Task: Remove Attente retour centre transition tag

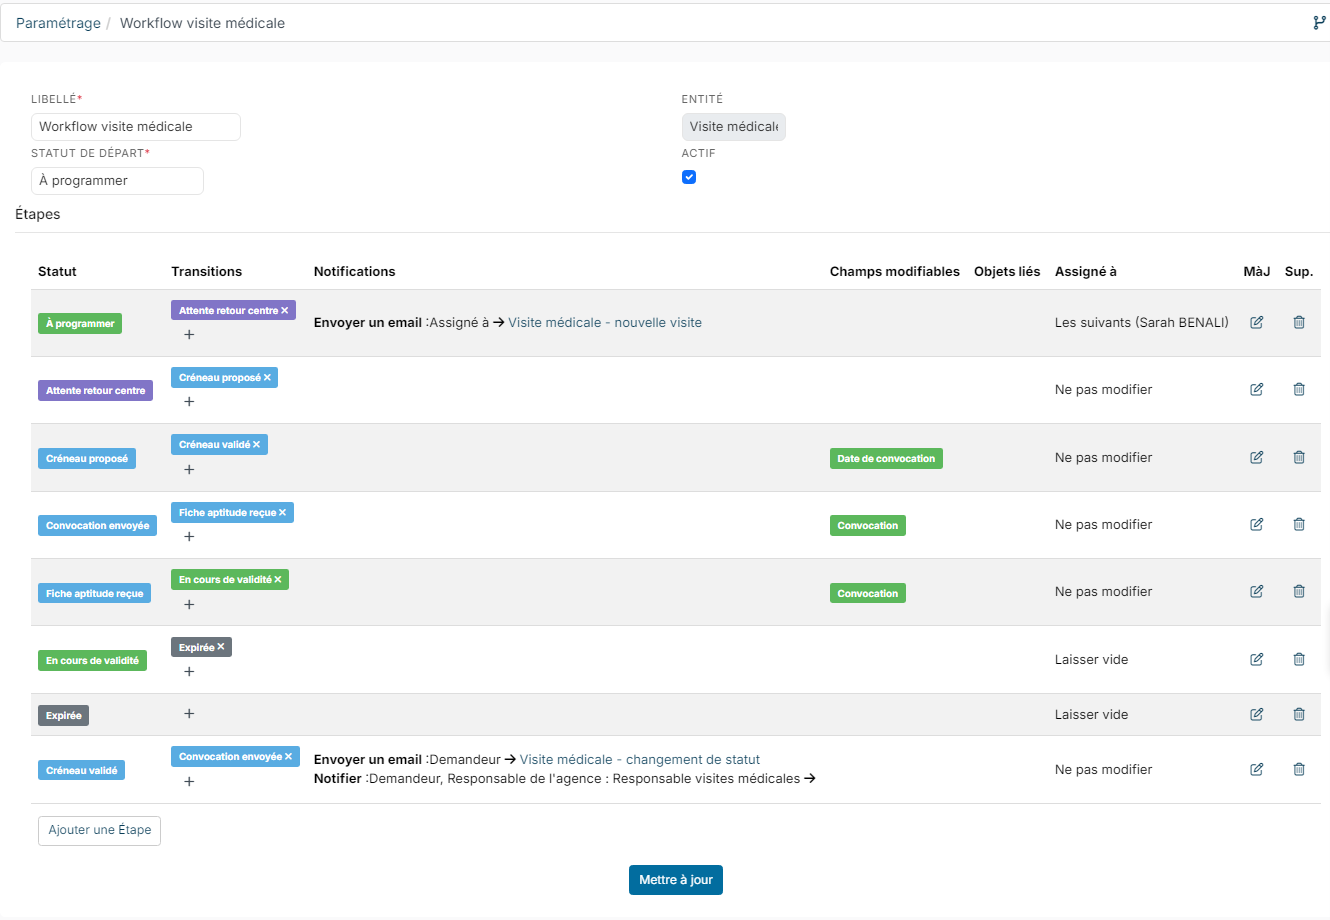Action: click(x=285, y=311)
